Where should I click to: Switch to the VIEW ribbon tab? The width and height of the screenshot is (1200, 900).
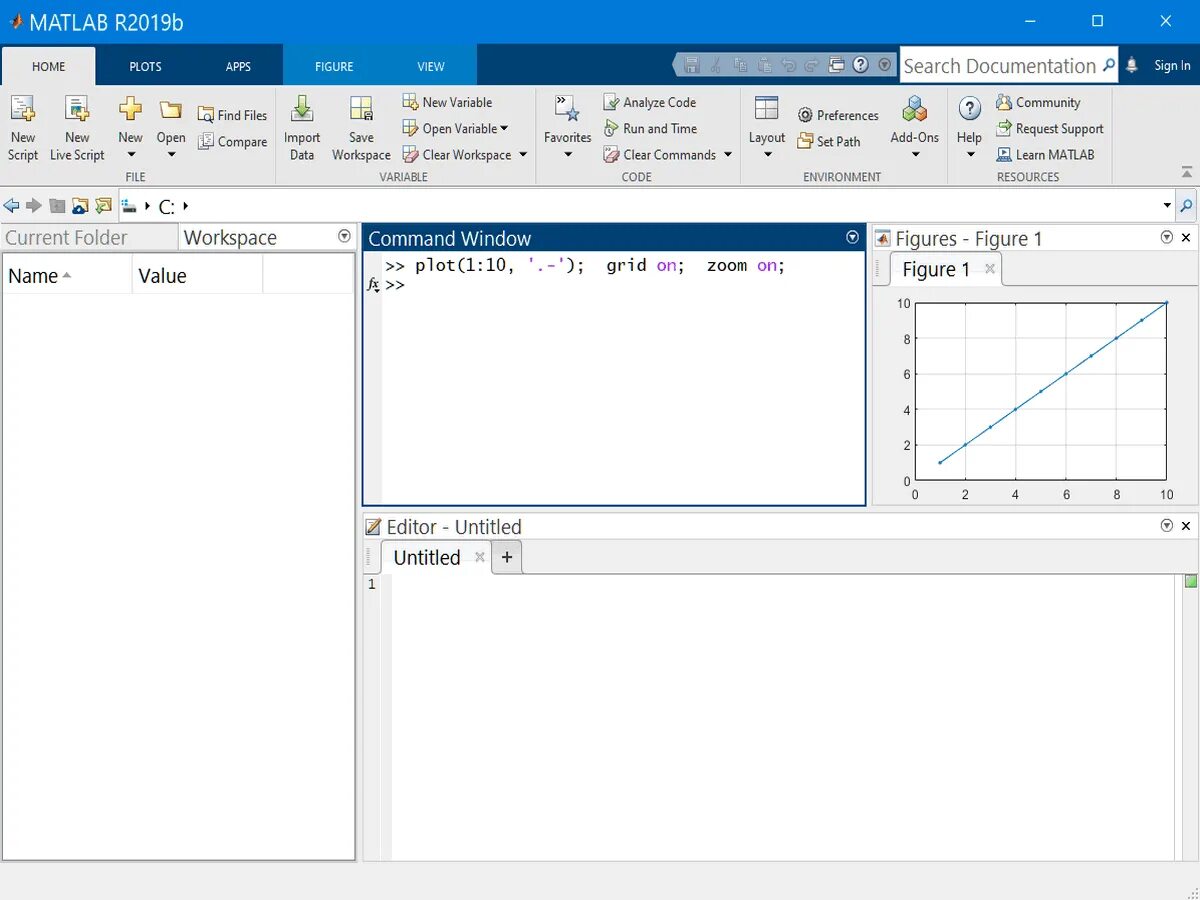[x=431, y=66]
